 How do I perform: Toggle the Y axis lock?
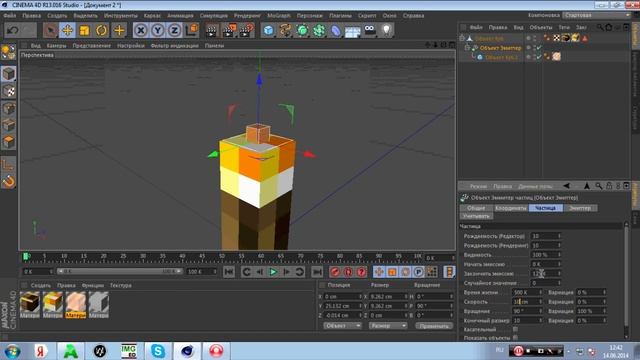(x=158, y=30)
